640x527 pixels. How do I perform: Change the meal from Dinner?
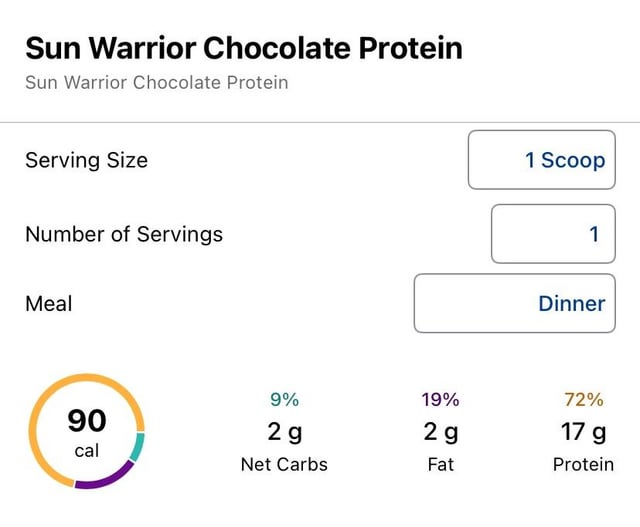coord(515,303)
